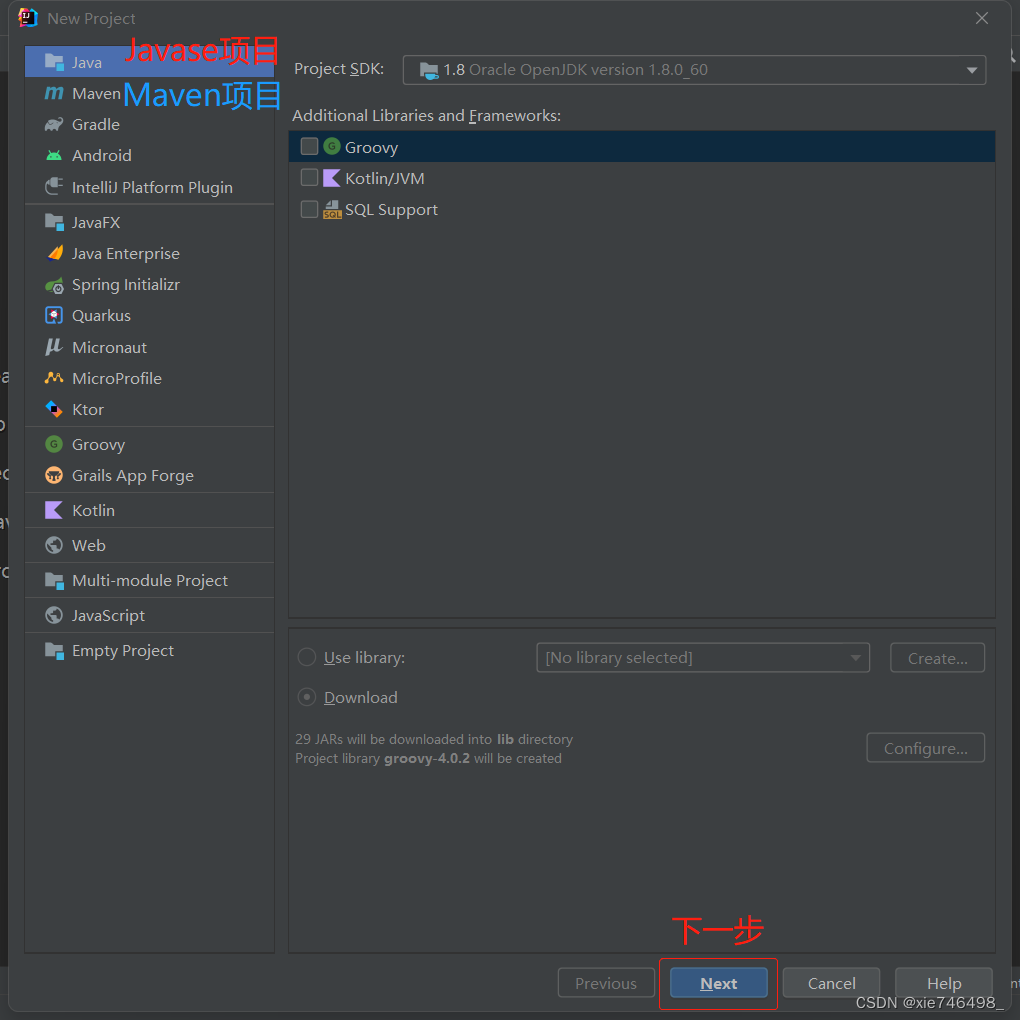
Task: Select IntelliJ Platform Plugin project type
Action: click(152, 187)
